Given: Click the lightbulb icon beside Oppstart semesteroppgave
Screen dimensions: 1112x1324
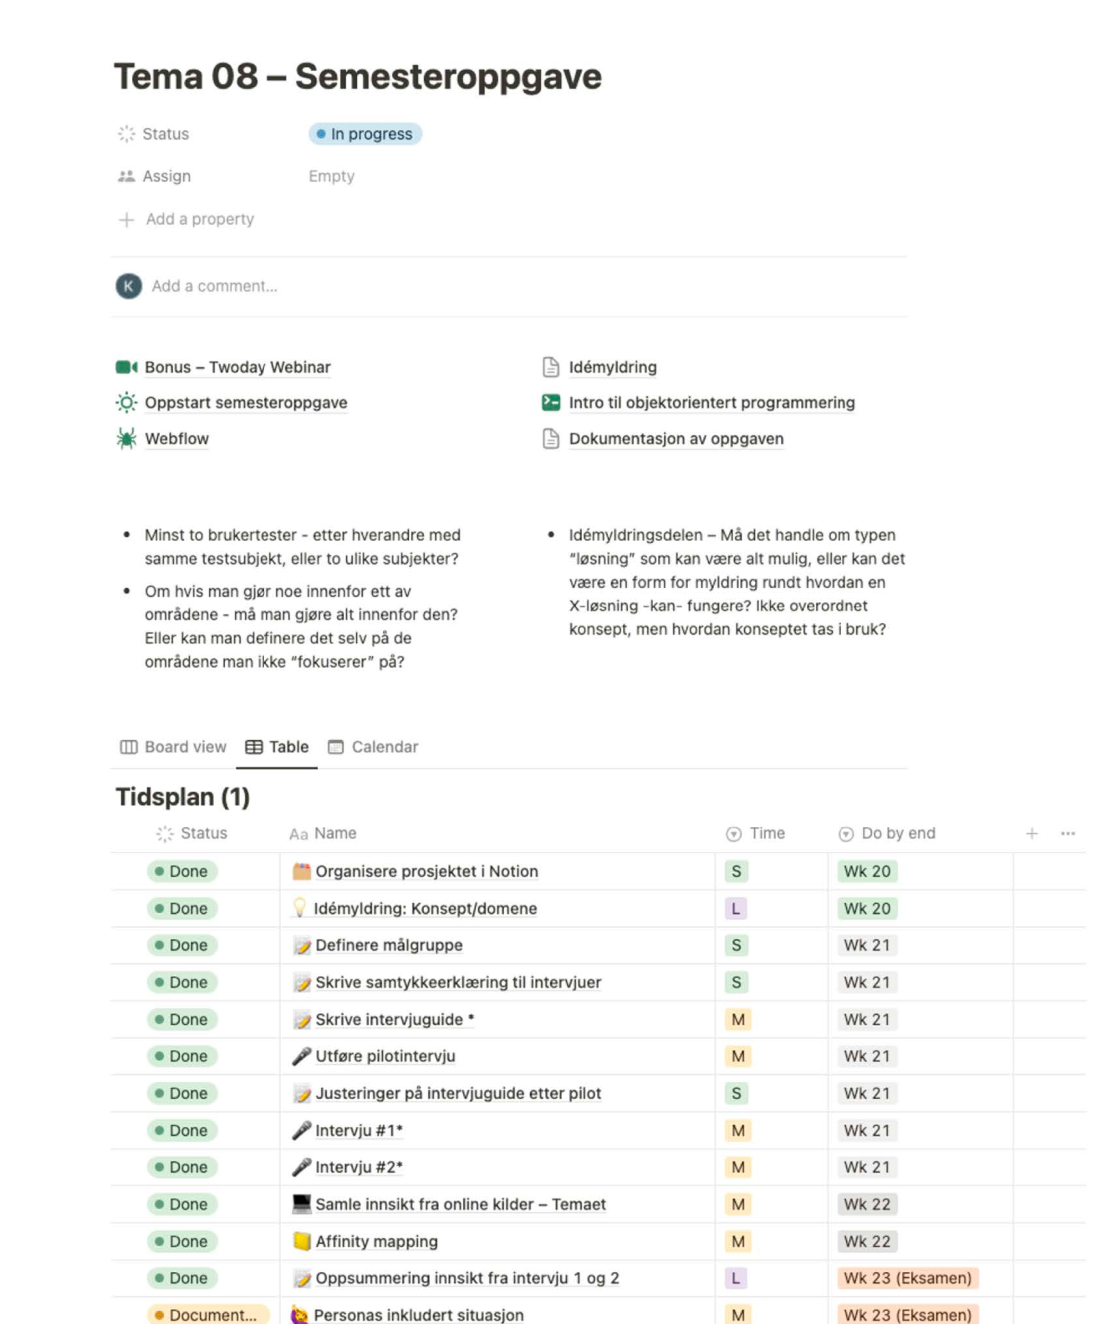Looking at the screenshot, I should coord(127,402).
